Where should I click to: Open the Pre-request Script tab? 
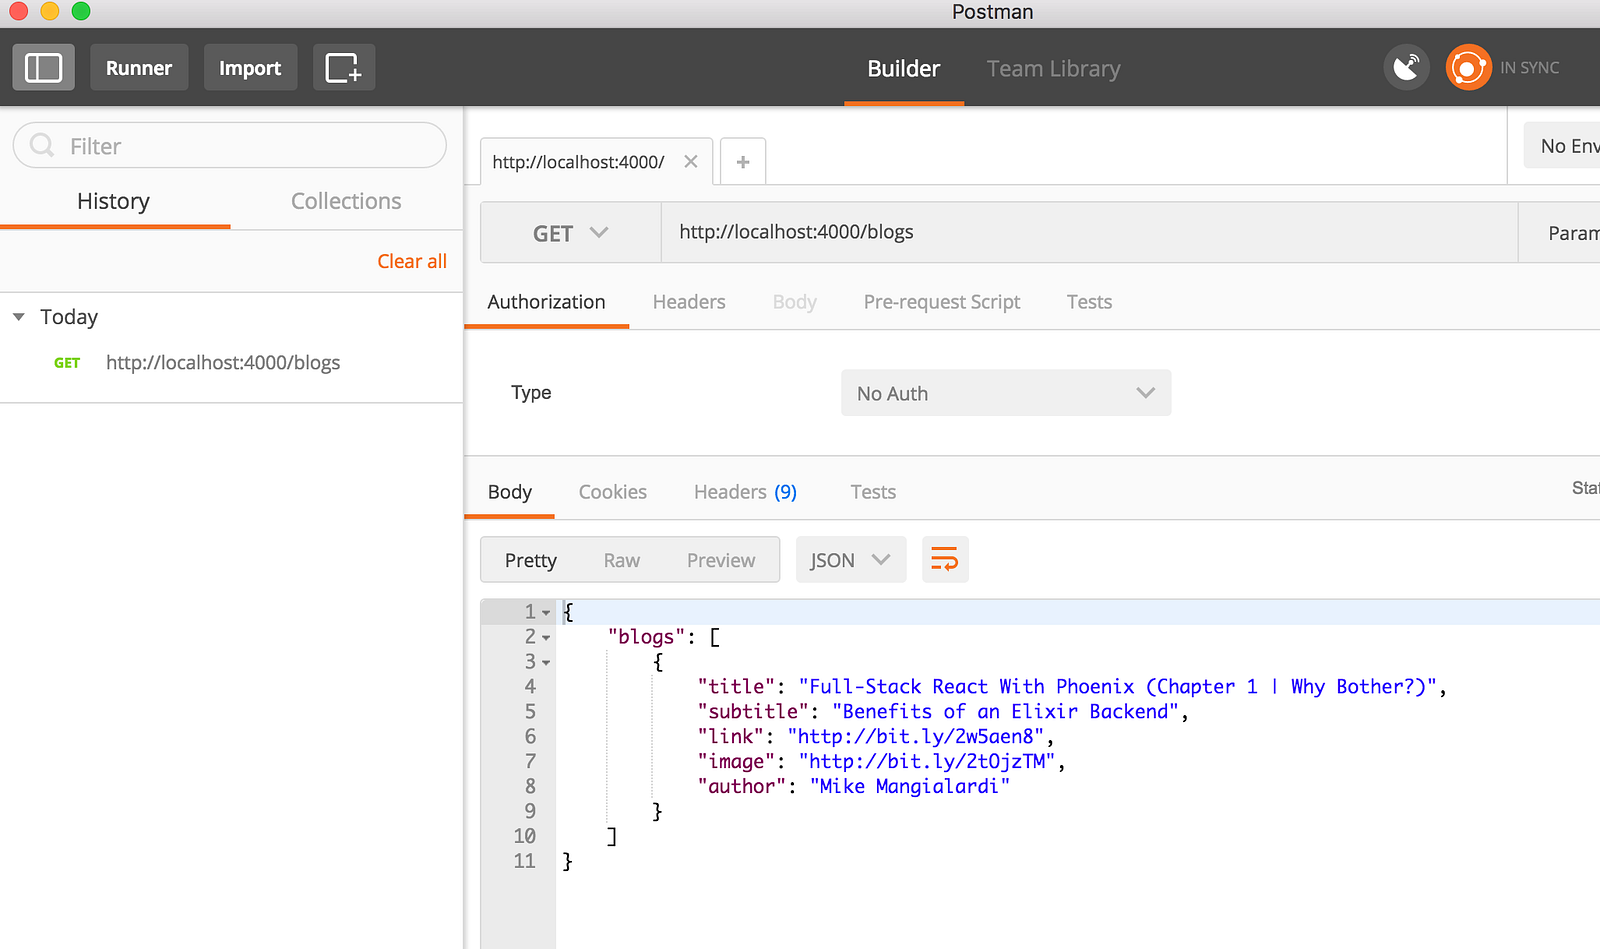942,302
